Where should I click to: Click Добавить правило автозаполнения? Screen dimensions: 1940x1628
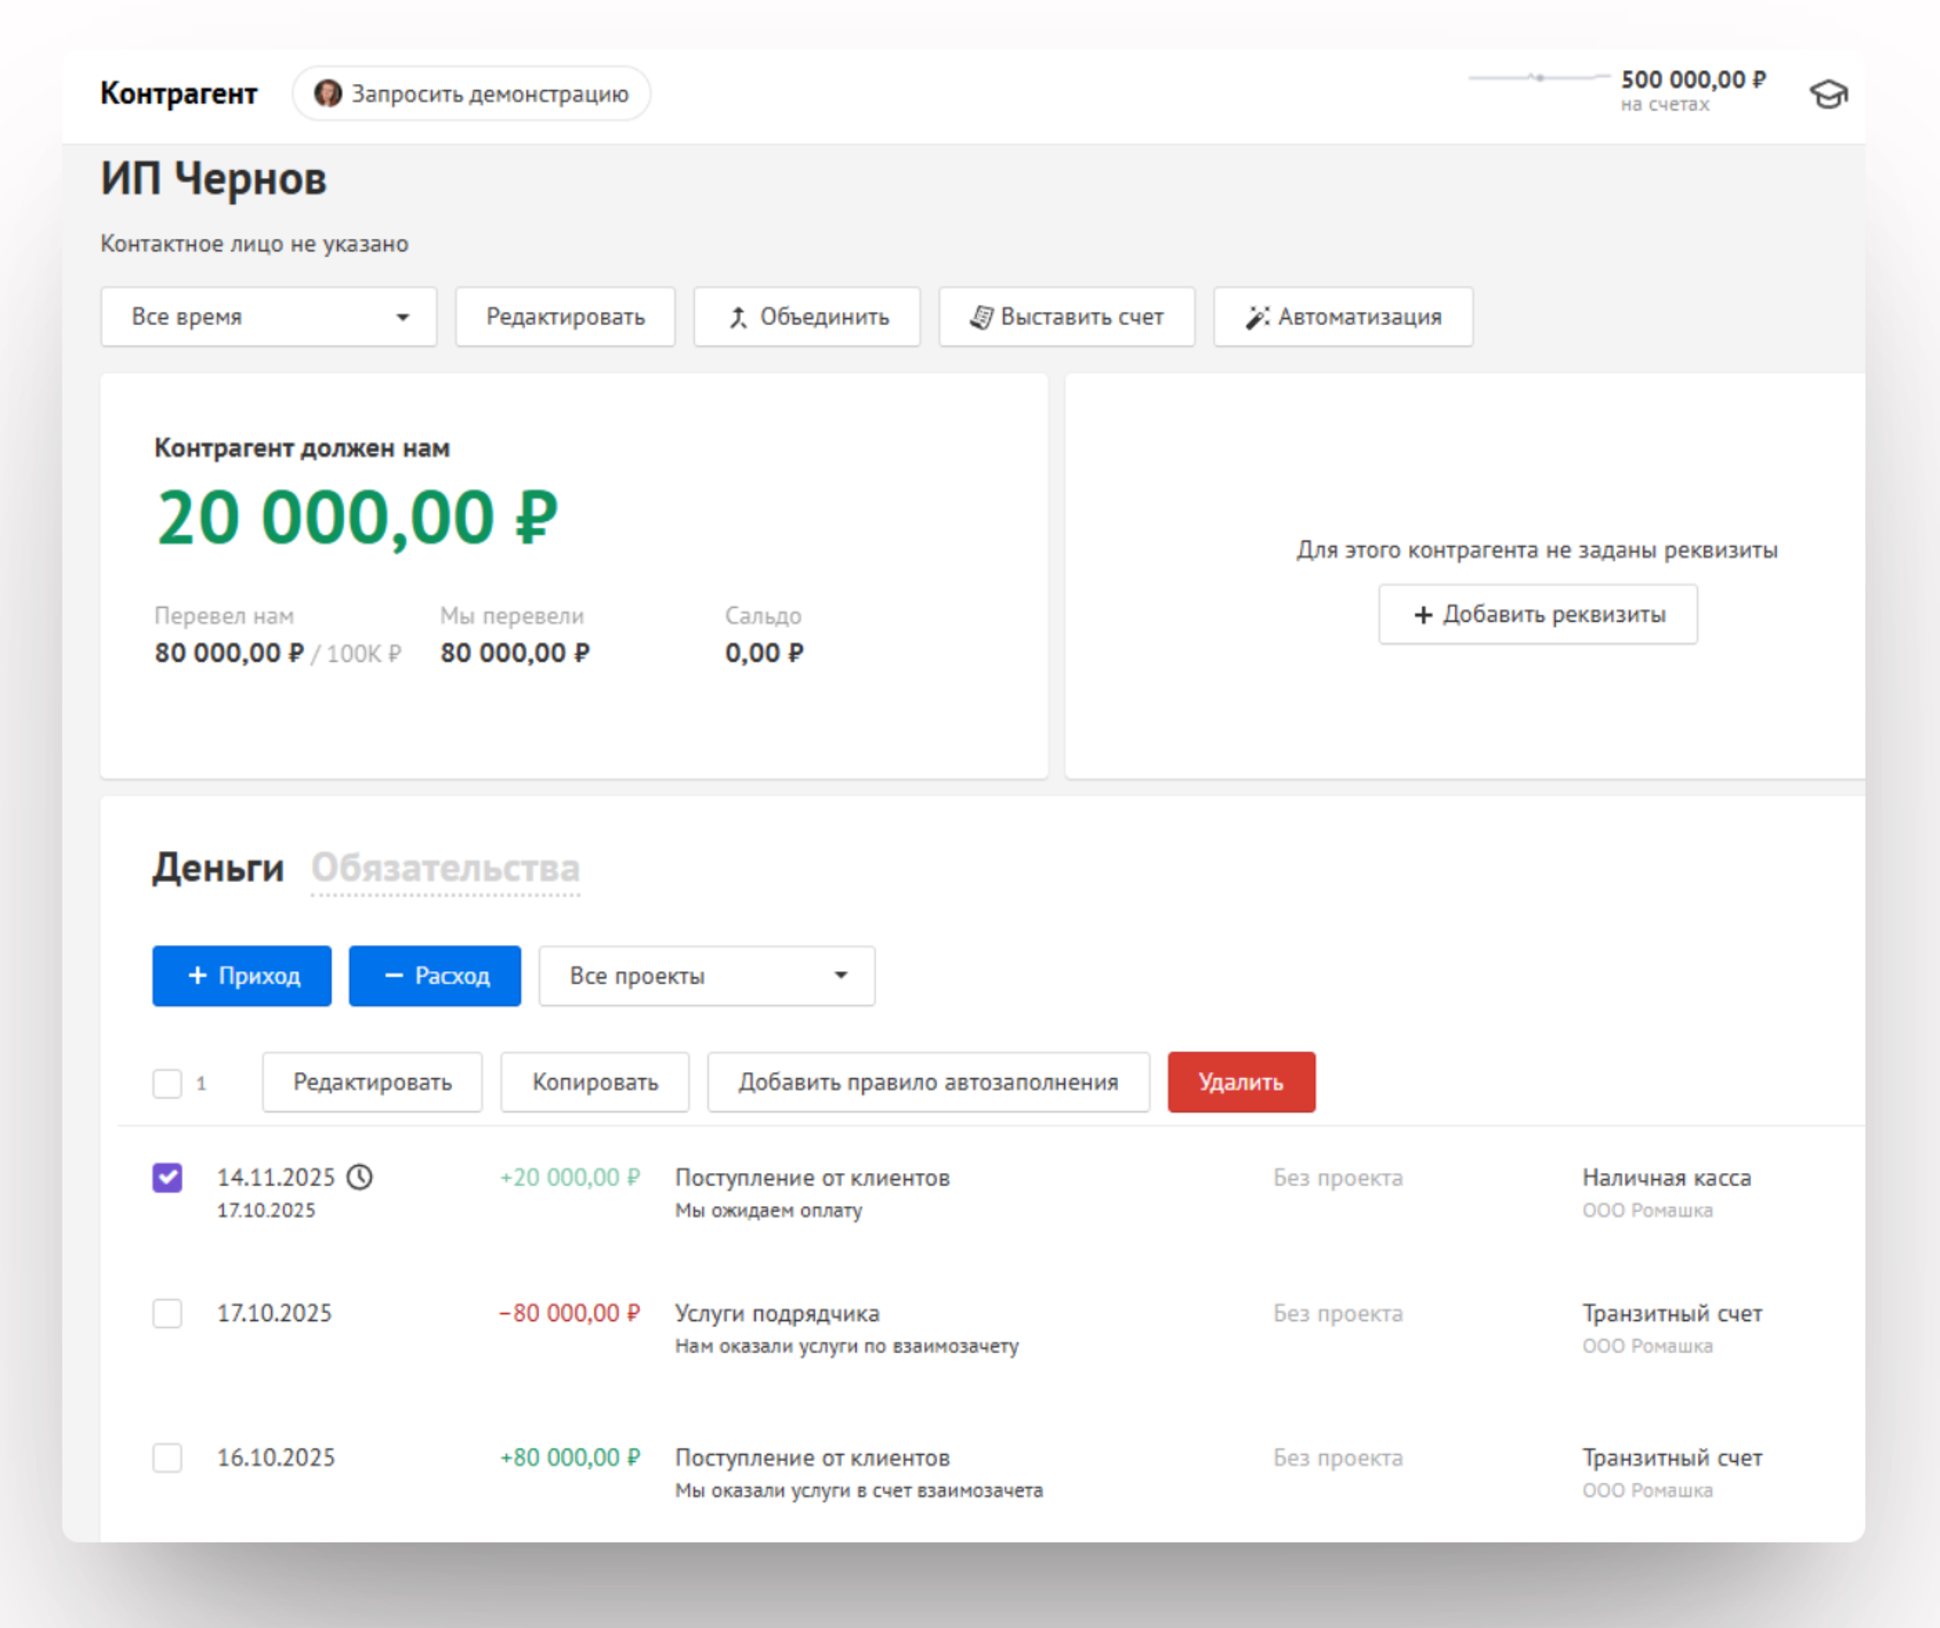click(927, 1082)
